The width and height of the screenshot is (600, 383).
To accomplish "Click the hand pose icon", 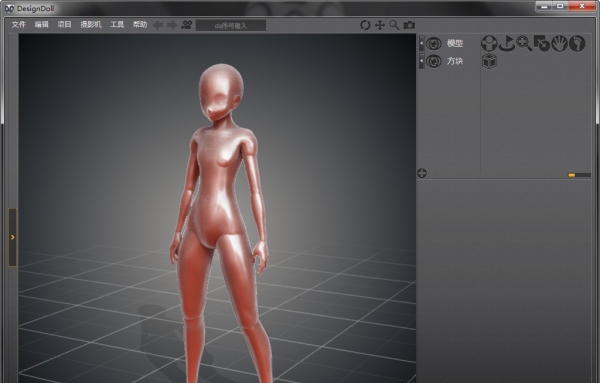I will tap(559, 44).
